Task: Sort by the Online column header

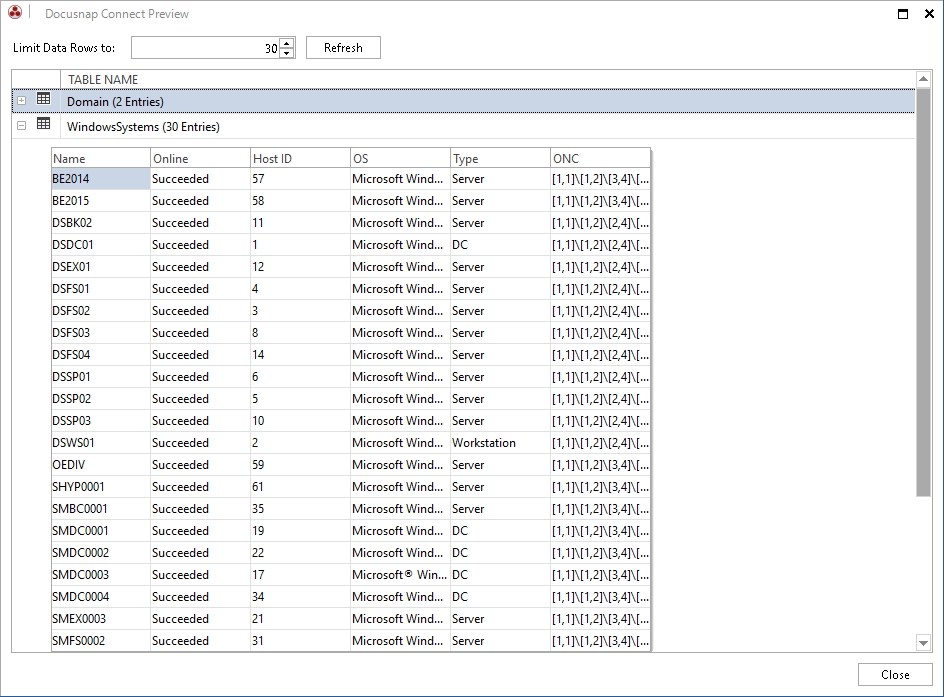Action: pos(200,158)
